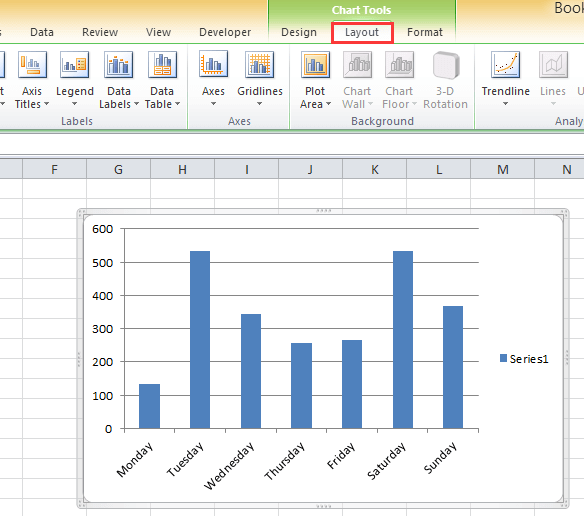The image size is (584, 516).
Task: Open the Axes icon in the ribbon
Action: (x=213, y=64)
